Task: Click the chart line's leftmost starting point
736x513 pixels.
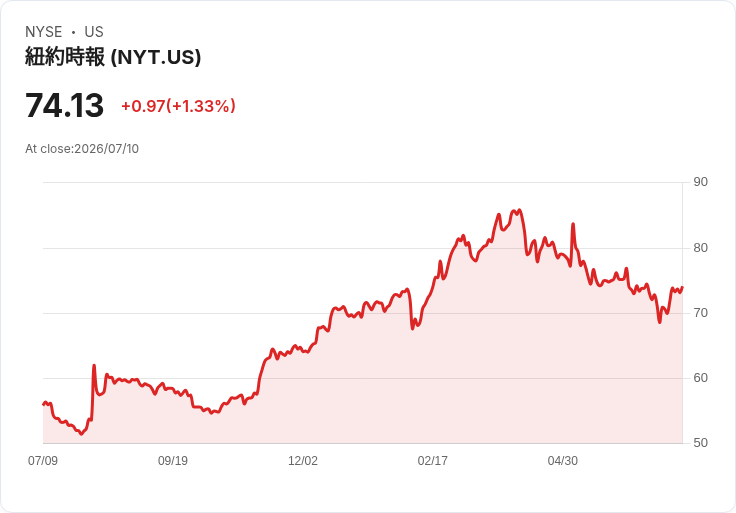Action: 43,404
